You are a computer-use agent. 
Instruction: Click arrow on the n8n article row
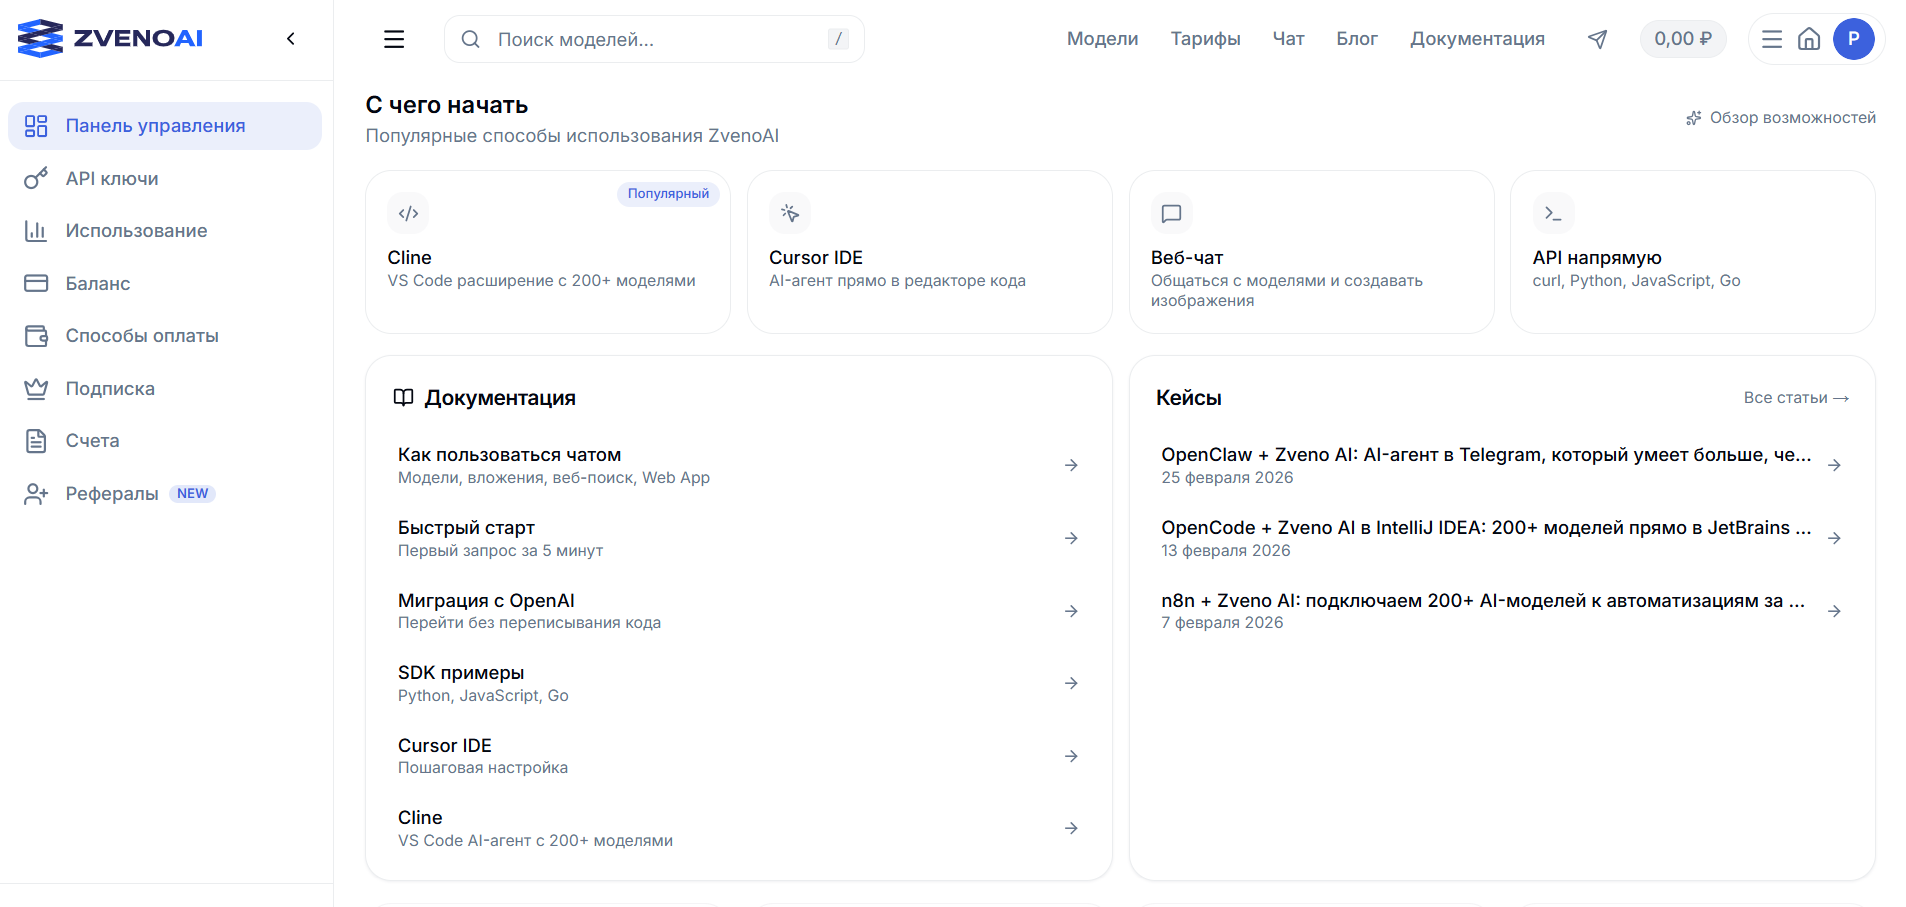pos(1834,611)
